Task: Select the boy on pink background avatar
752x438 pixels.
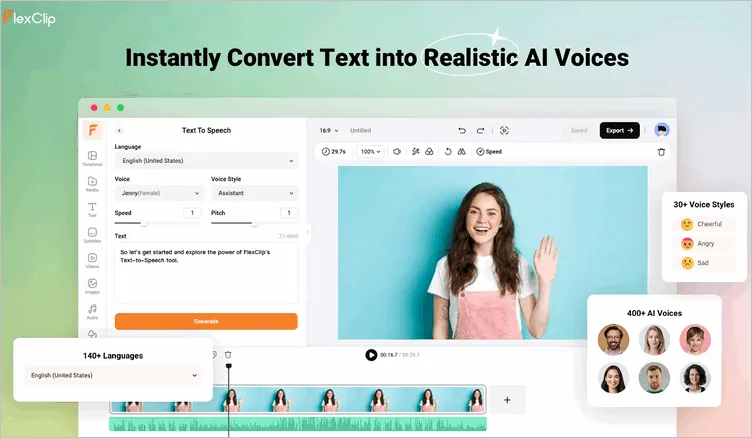Action: click(695, 340)
